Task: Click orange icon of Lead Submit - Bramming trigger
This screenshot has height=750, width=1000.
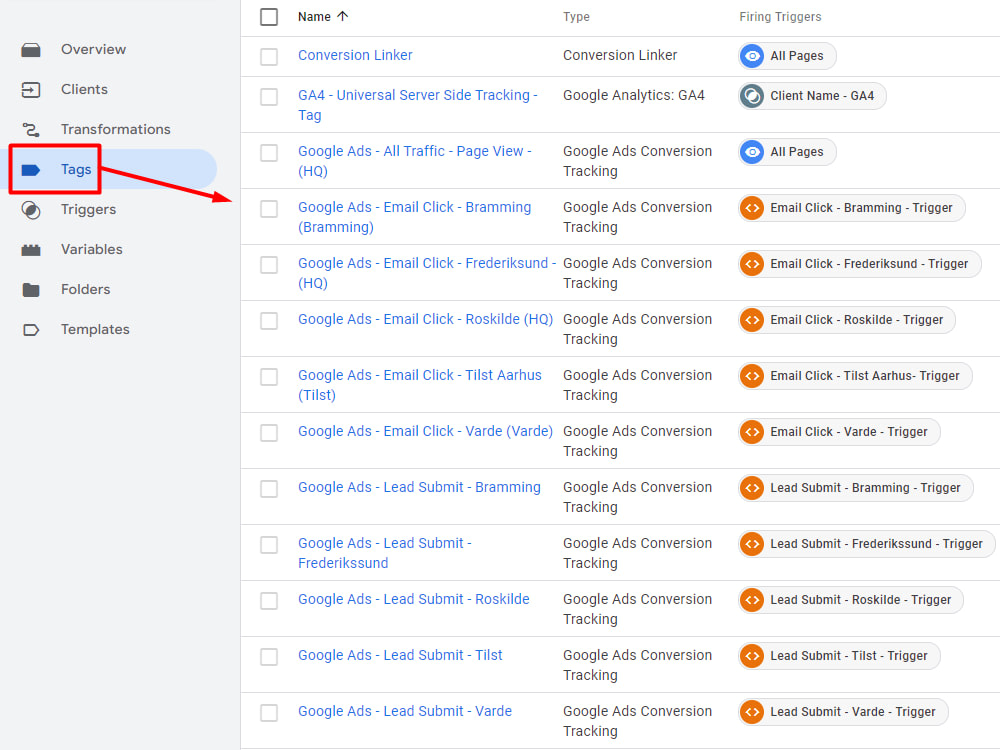Action: tap(753, 488)
